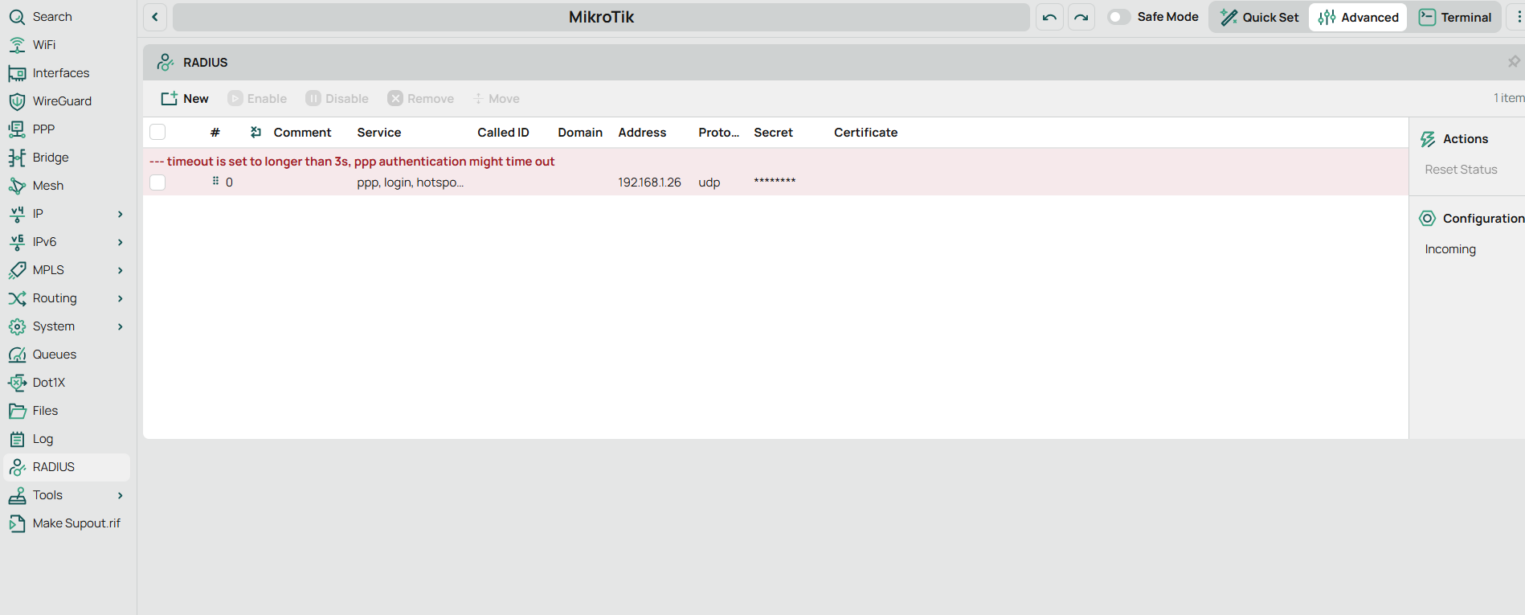Click Make Supout.rif in the sidebar
This screenshot has width=1525, height=615.
(x=76, y=523)
